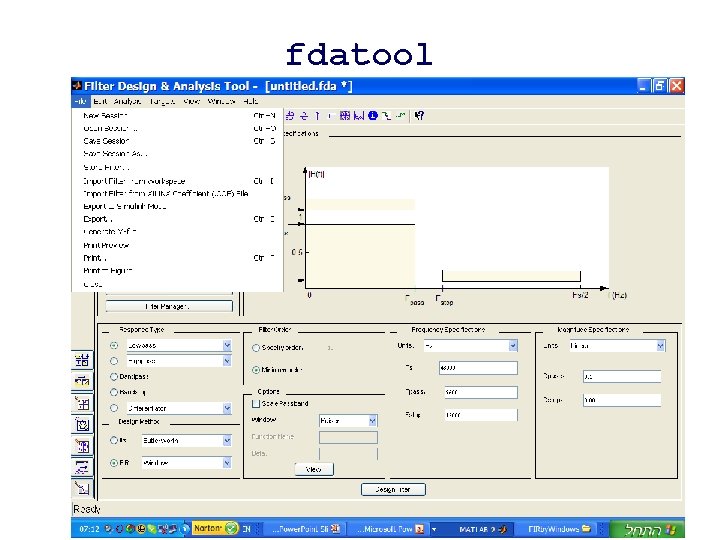Choose Print to Figure in the File menu

[178, 271]
